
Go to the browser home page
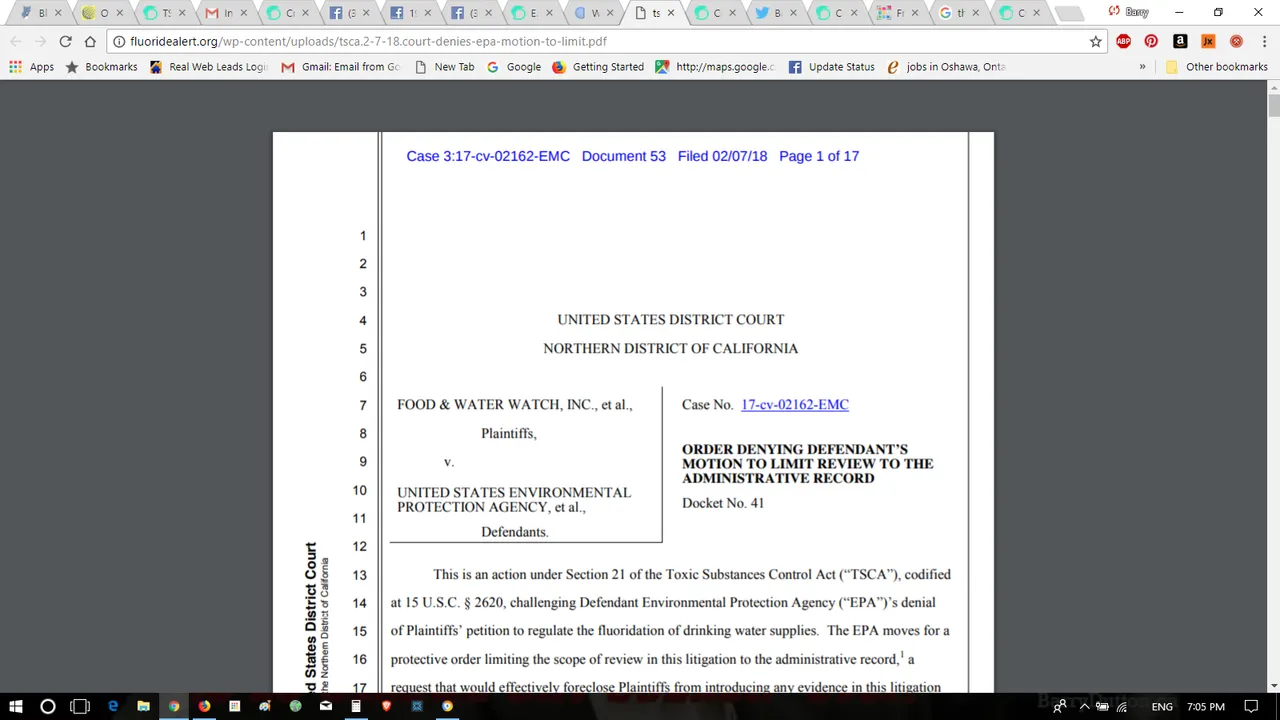[x=90, y=41]
